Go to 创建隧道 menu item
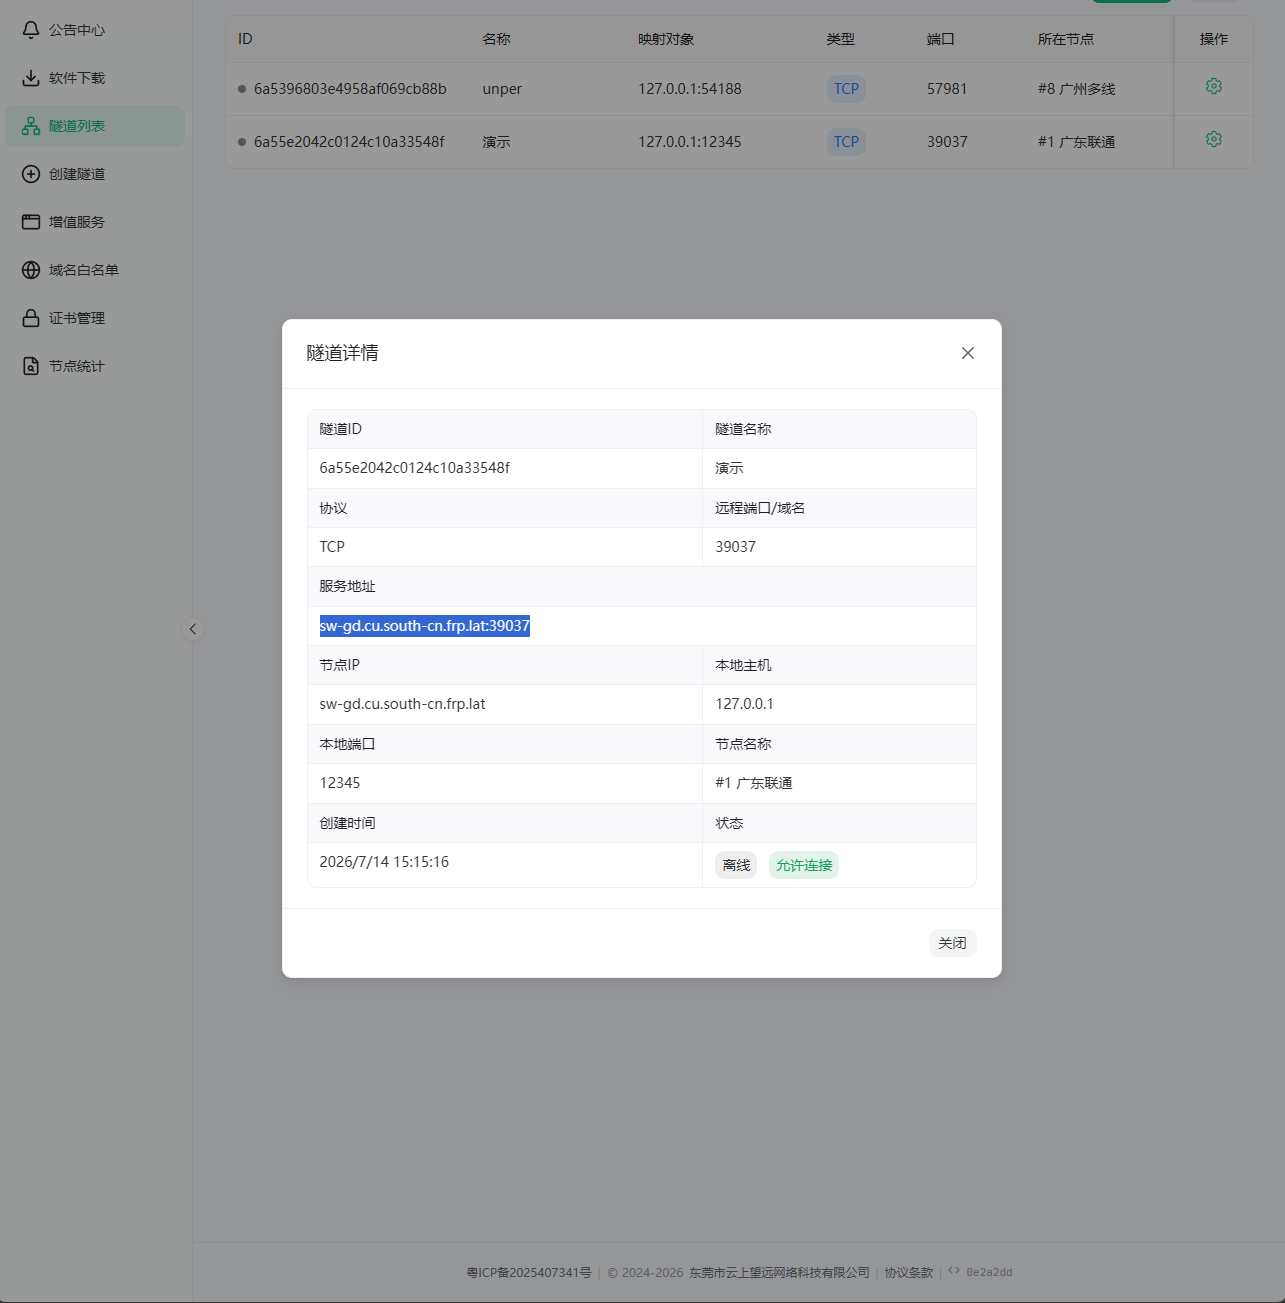The image size is (1285, 1303). coord(95,174)
